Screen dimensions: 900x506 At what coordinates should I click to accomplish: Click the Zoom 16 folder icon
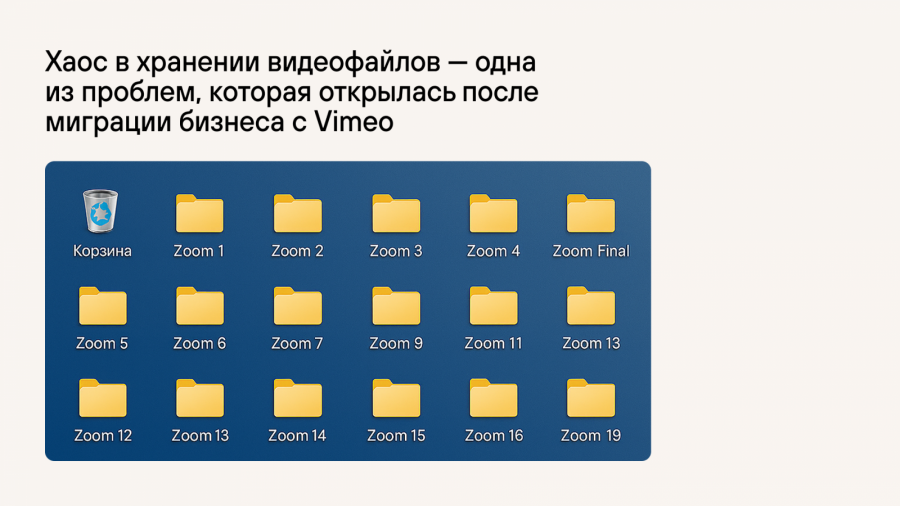pos(493,398)
